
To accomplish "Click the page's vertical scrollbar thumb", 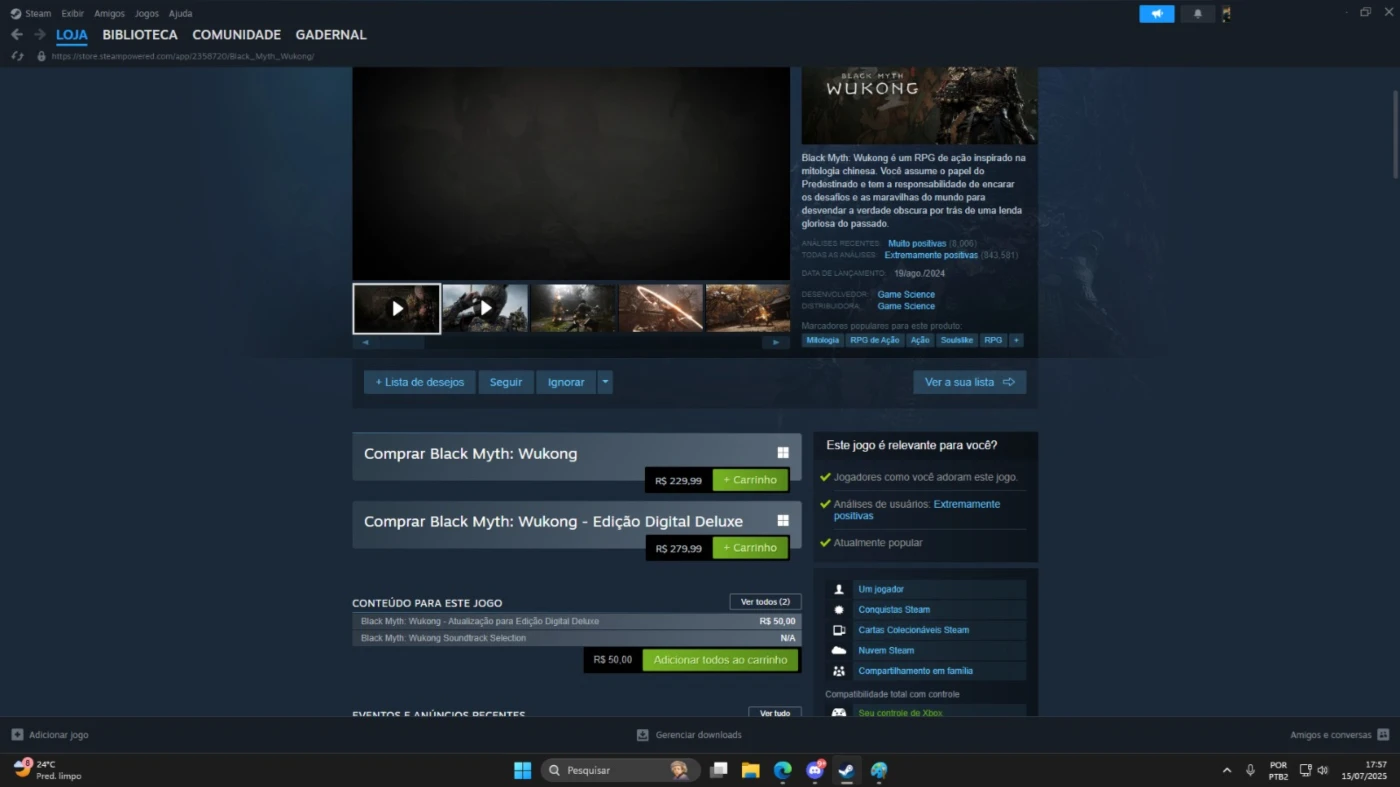I will (1395, 133).
